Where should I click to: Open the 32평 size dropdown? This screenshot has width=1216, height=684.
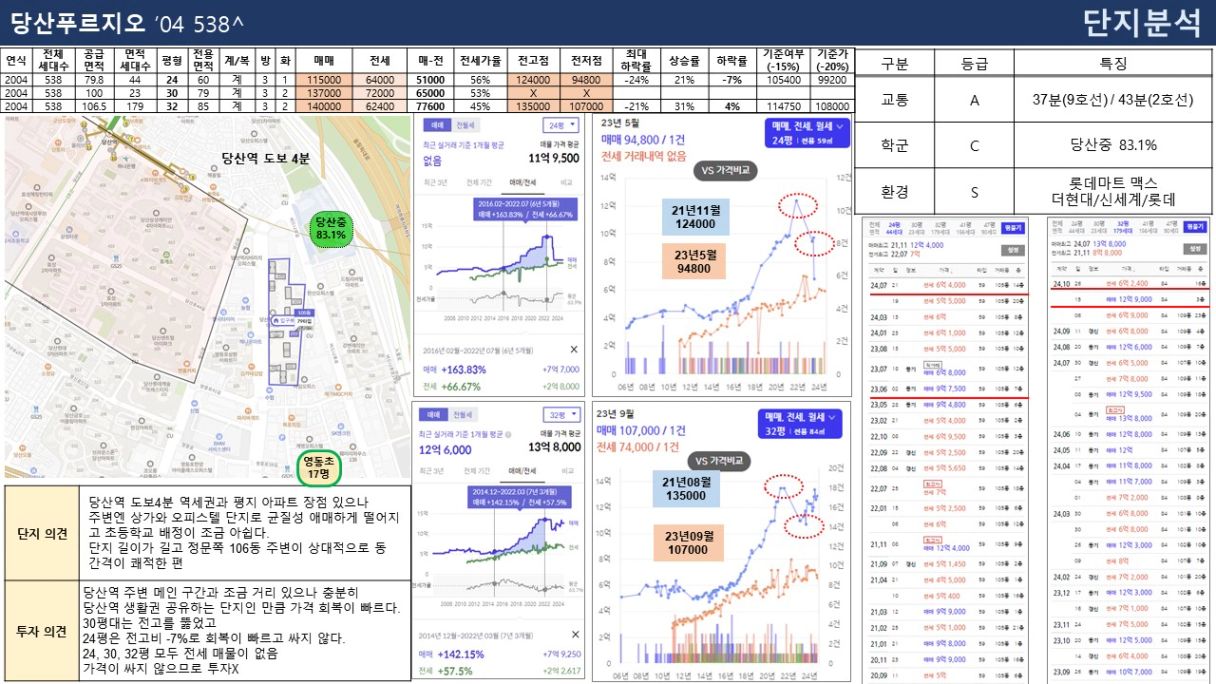pos(560,414)
